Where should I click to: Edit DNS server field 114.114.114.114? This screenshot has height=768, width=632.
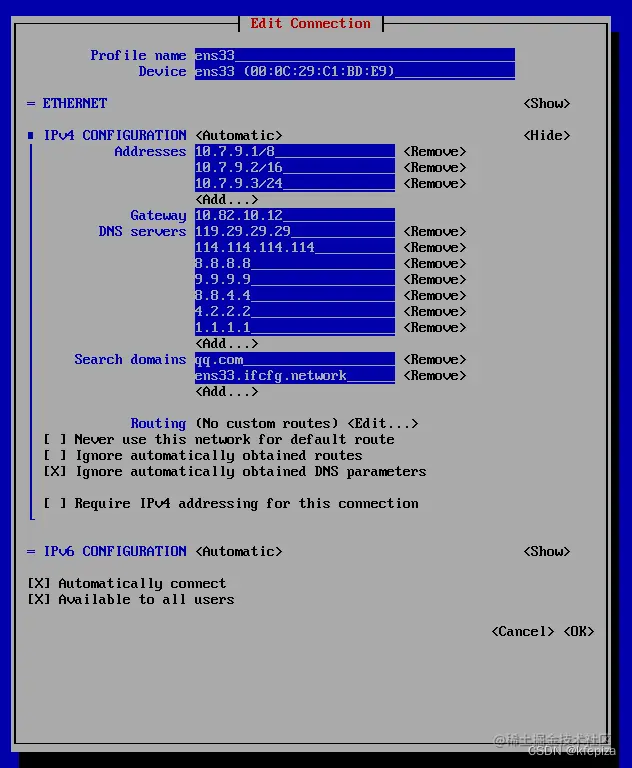(x=295, y=247)
